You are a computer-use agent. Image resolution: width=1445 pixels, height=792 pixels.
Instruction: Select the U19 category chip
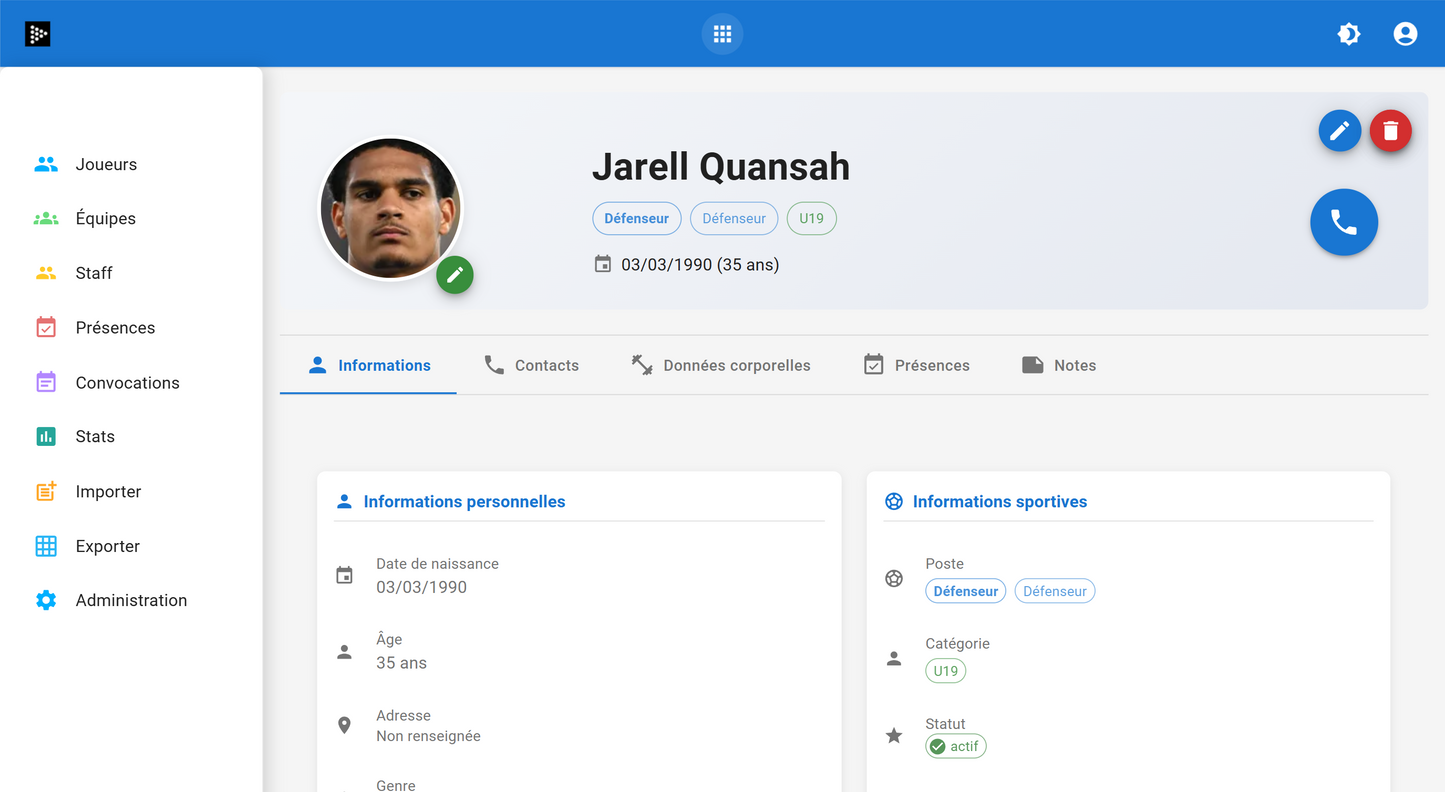point(945,670)
